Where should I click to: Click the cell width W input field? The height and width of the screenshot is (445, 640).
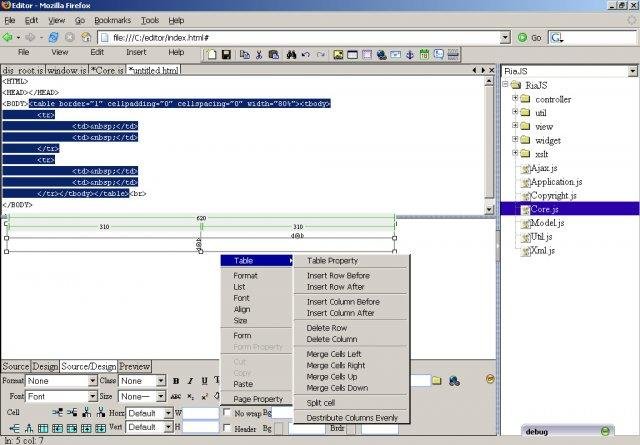(x=200, y=413)
